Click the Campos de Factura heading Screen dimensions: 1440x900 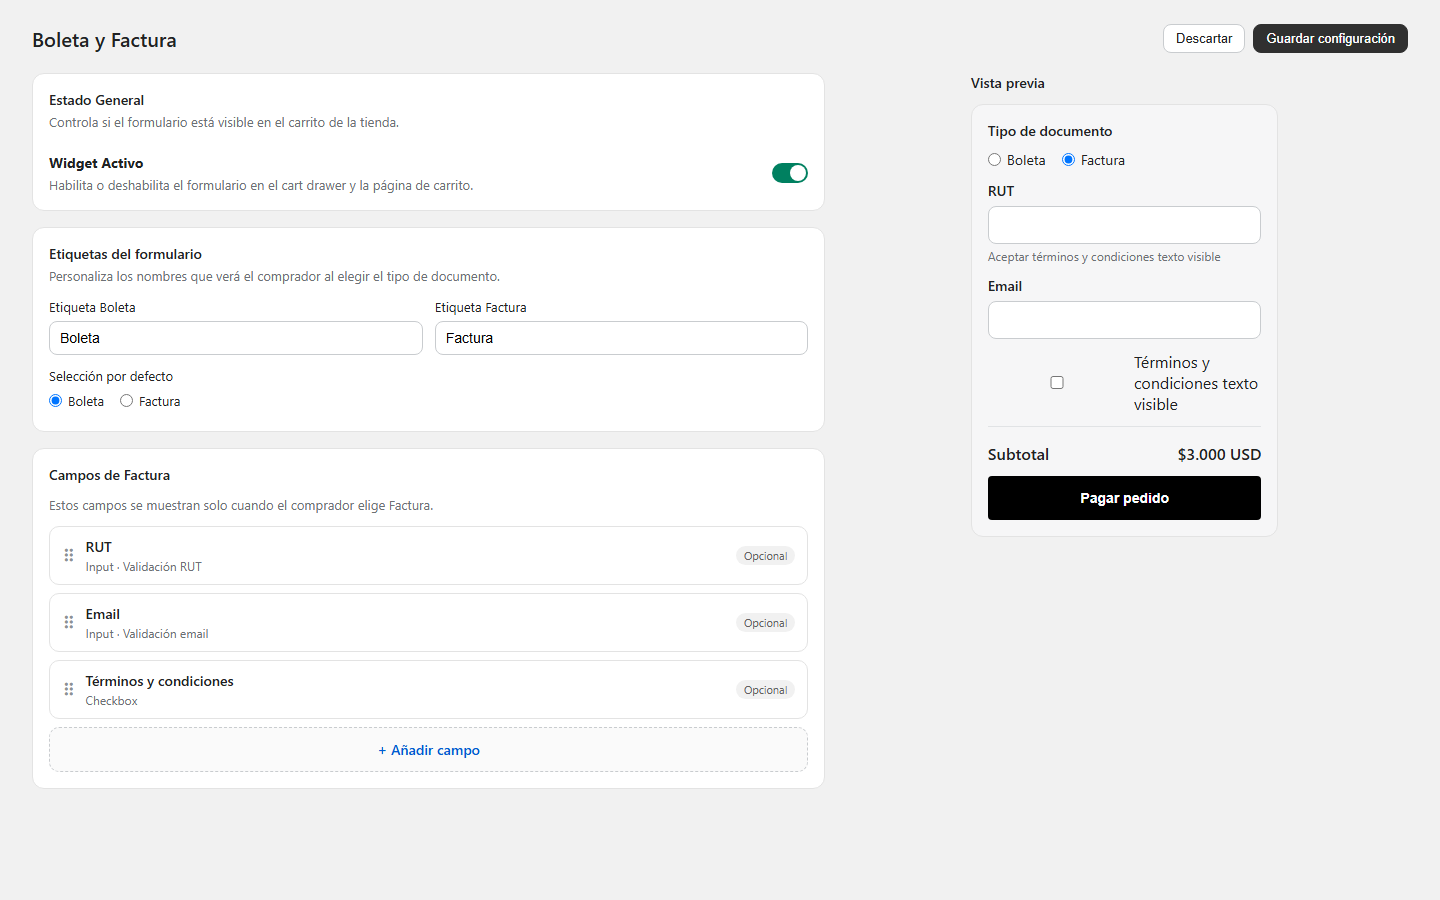pyautogui.click(x=109, y=475)
